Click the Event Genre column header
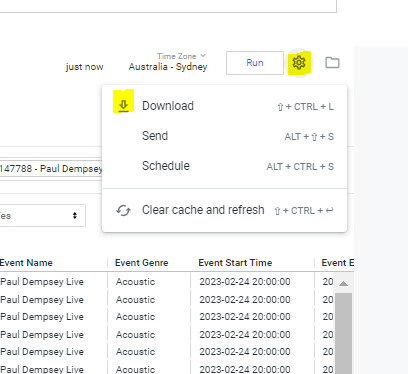The image size is (408, 374). coord(142,263)
